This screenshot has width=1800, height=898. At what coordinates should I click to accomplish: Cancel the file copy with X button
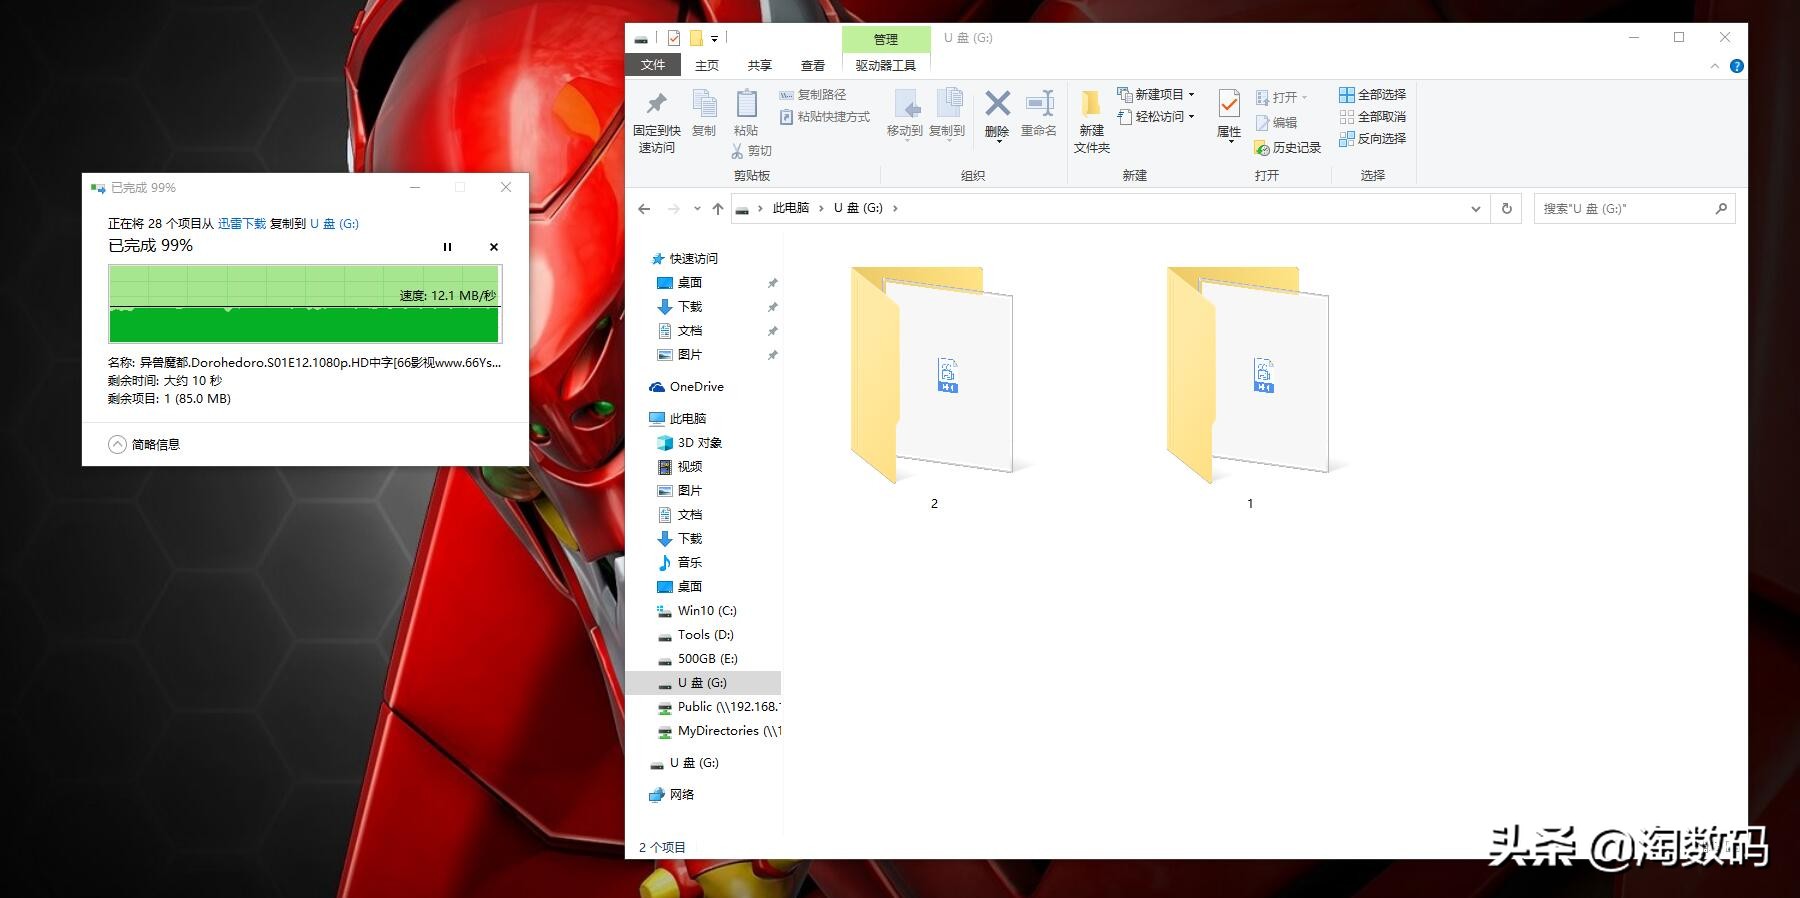point(494,247)
